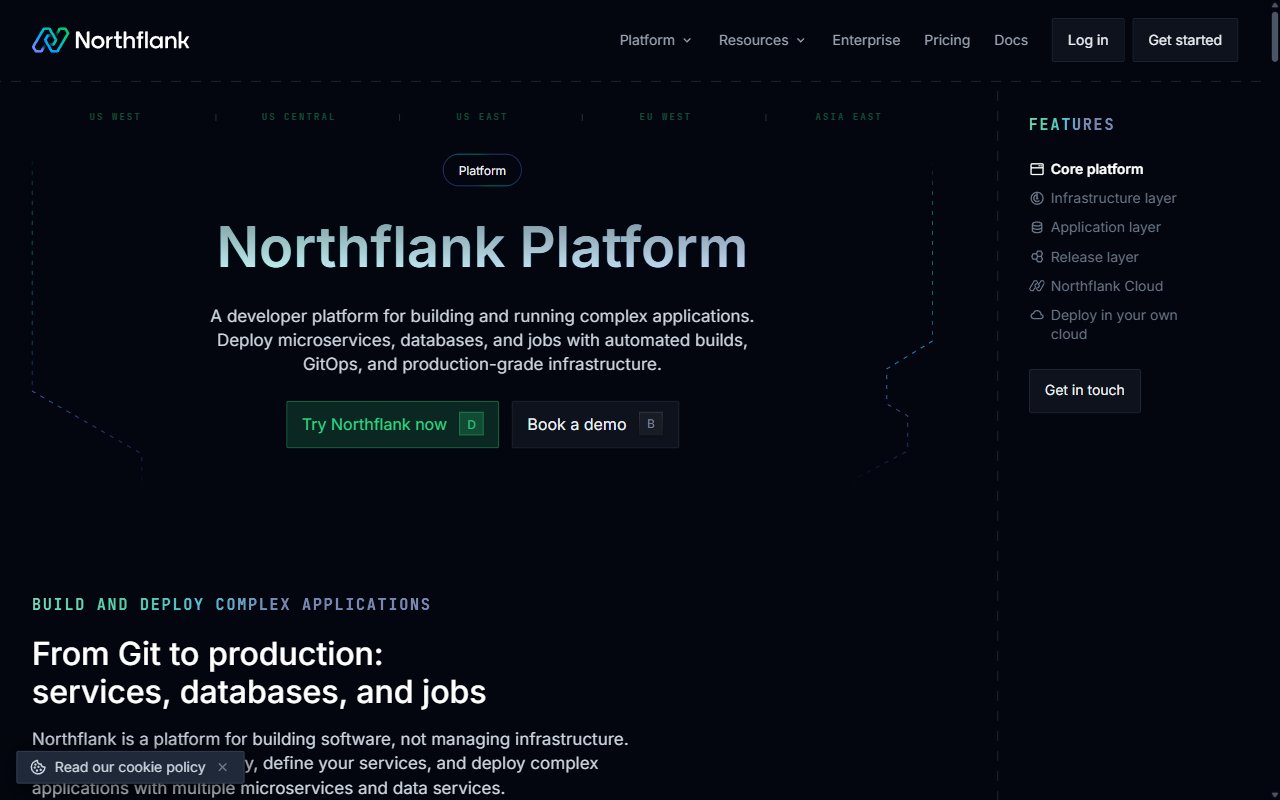The image size is (1280, 800).
Task: Go to the Enterprise page
Action: [x=866, y=40]
